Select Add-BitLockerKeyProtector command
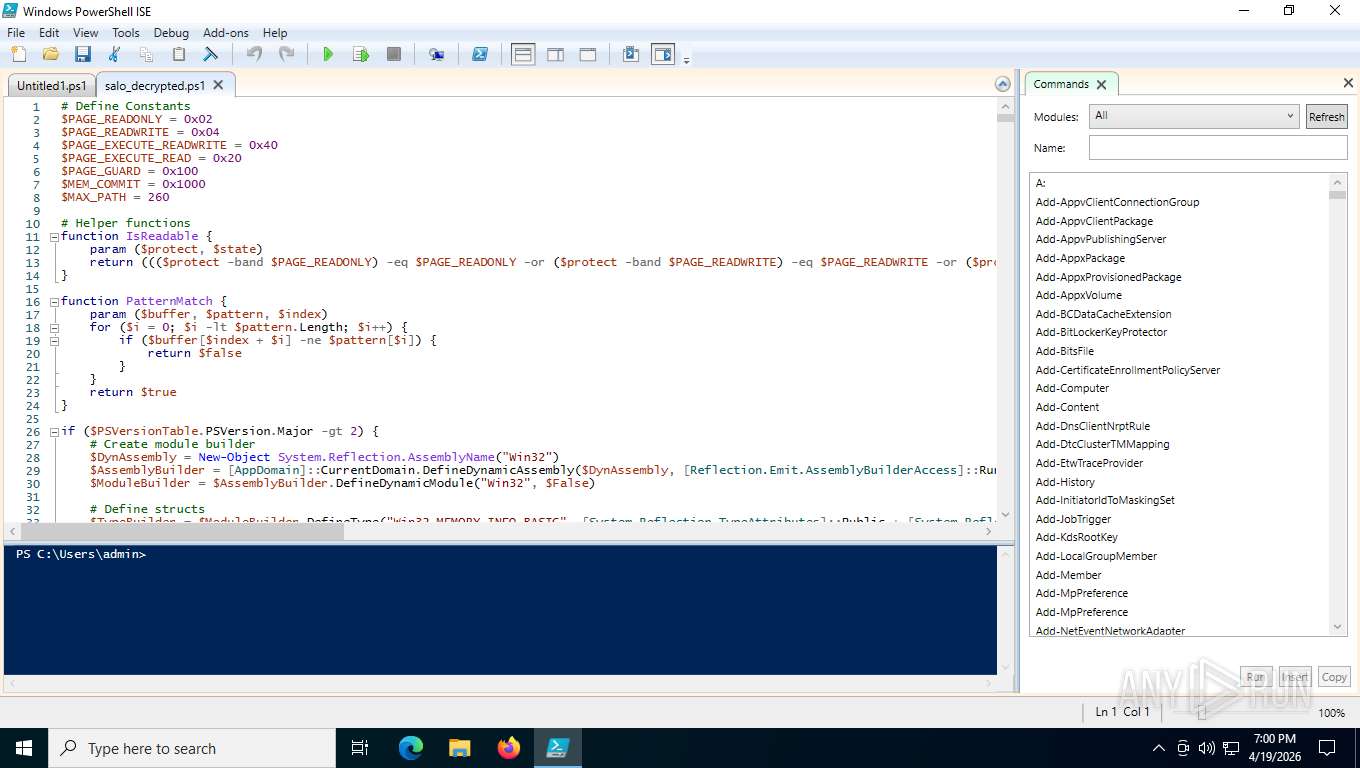Screen dimensions: 1360x768 coord(1101,332)
